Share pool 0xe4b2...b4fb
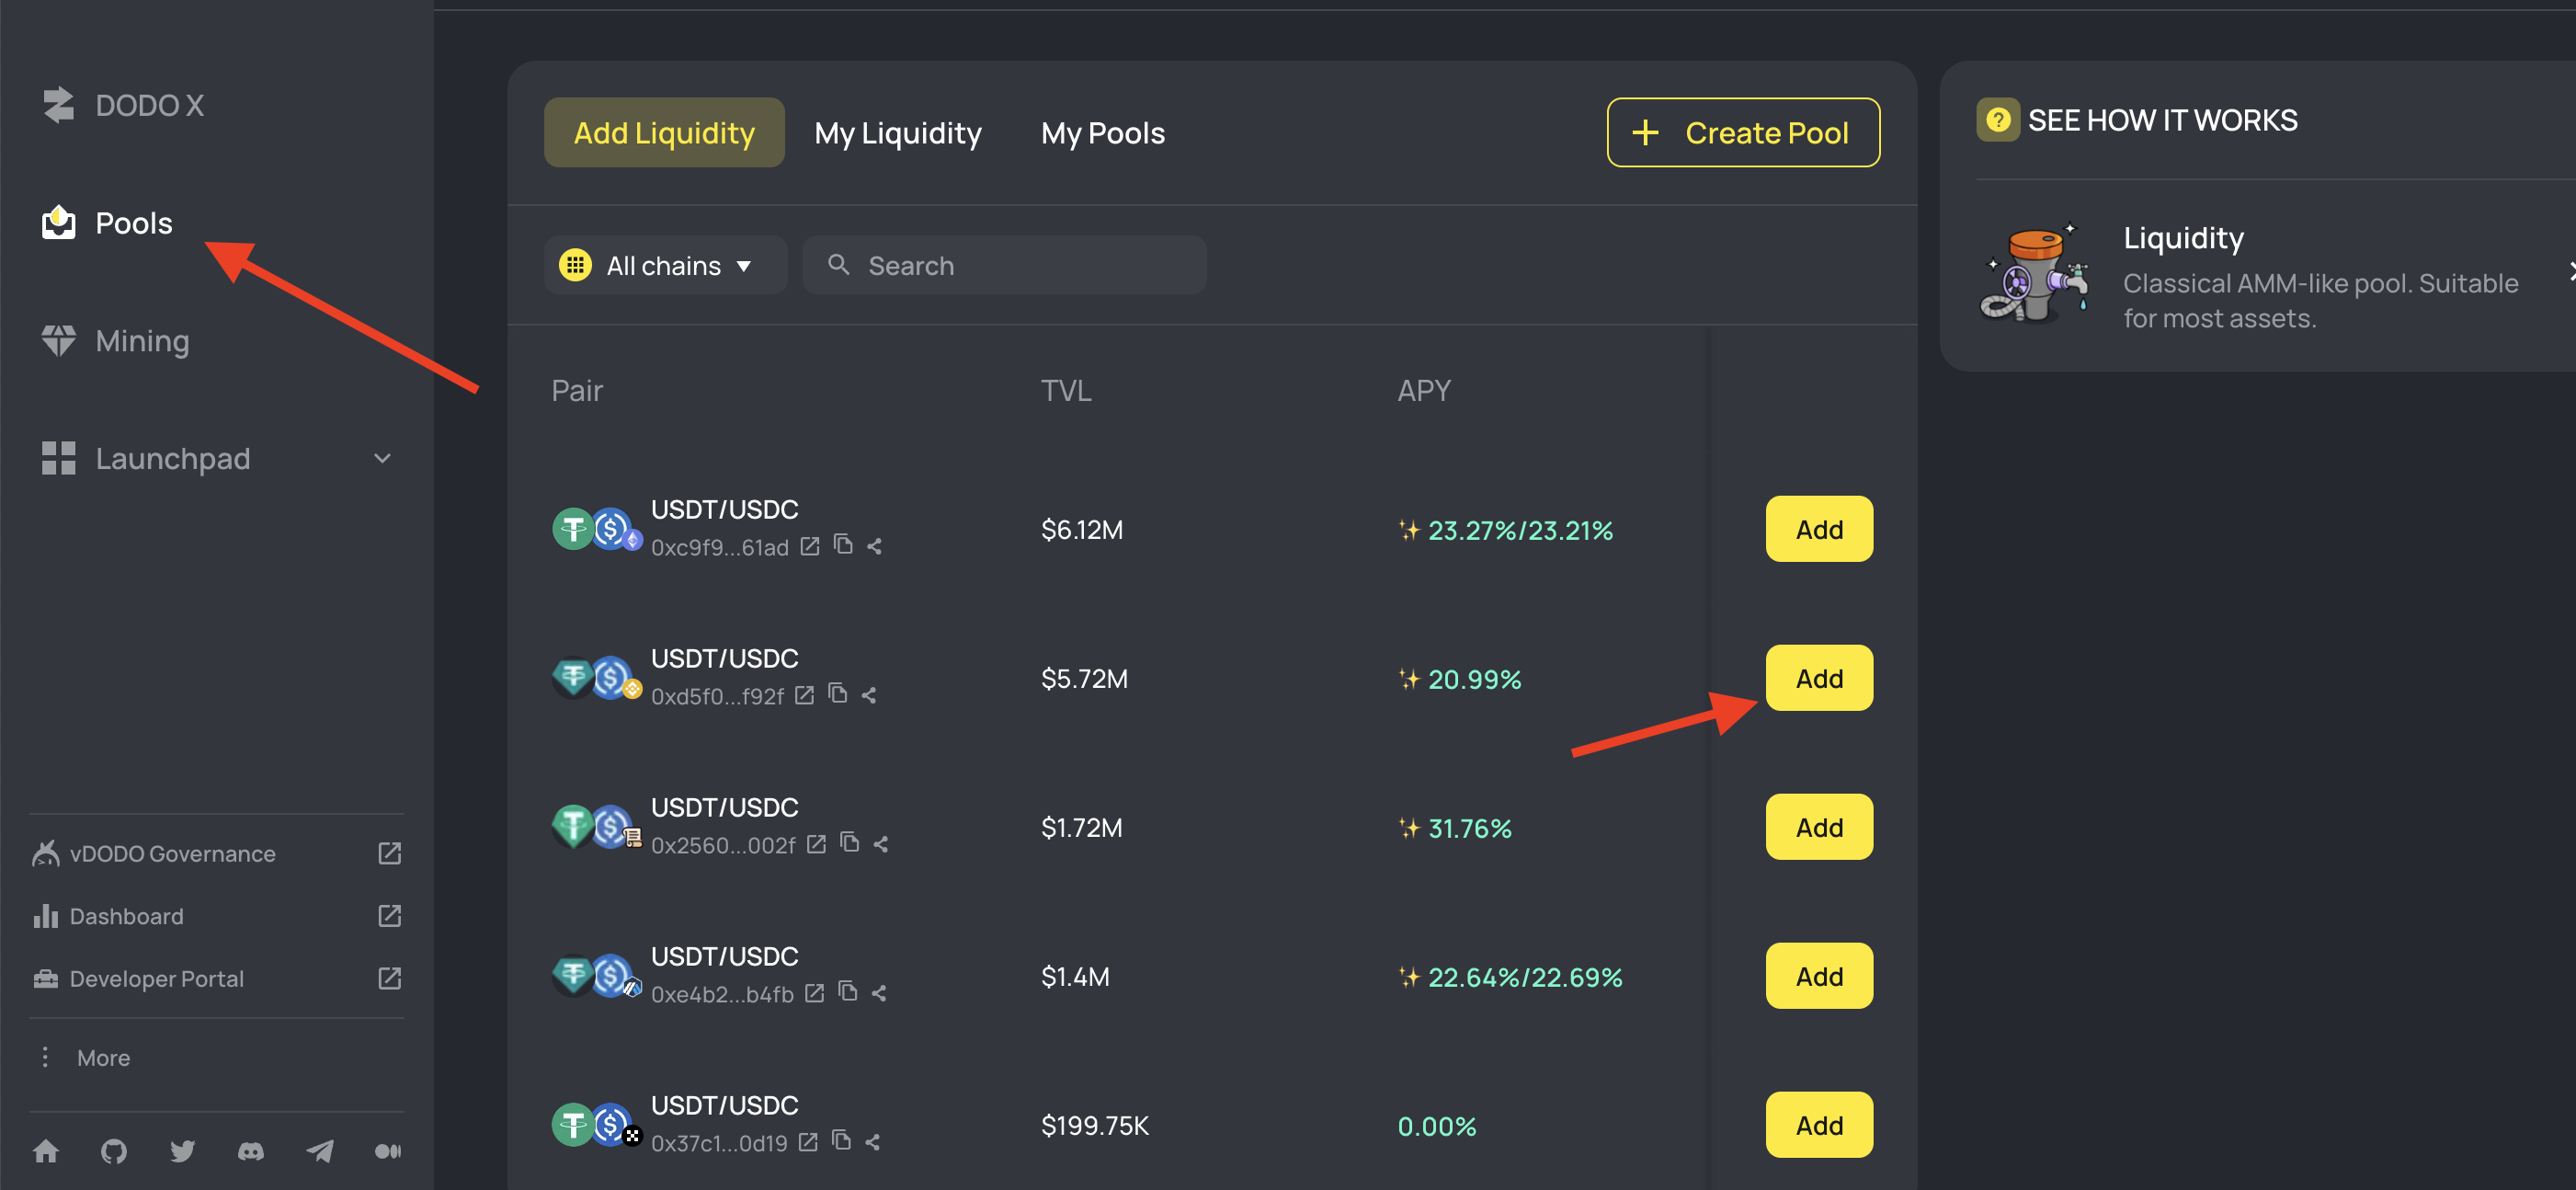Image resolution: width=2576 pixels, height=1190 pixels. tap(879, 993)
